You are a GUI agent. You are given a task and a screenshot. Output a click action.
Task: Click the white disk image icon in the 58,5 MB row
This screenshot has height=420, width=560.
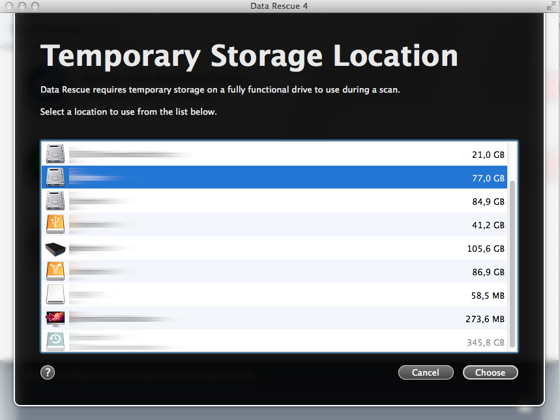55,295
